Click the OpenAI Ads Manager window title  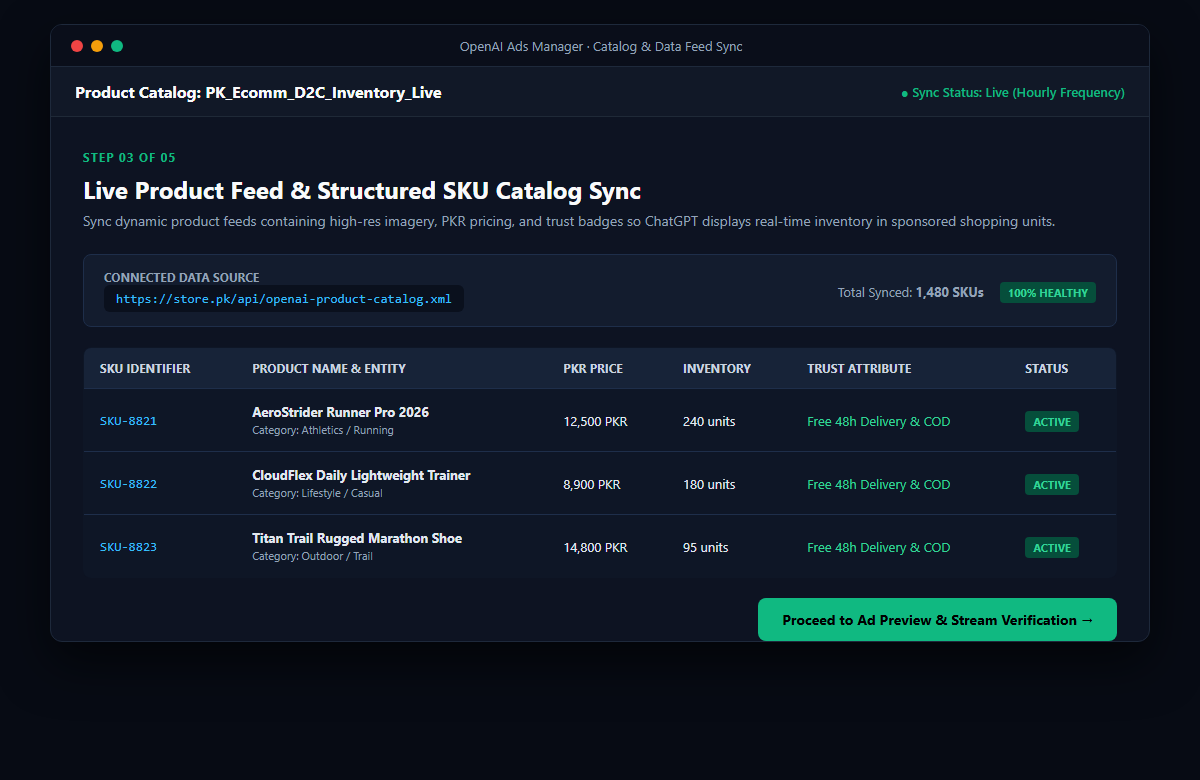[x=601, y=47]
